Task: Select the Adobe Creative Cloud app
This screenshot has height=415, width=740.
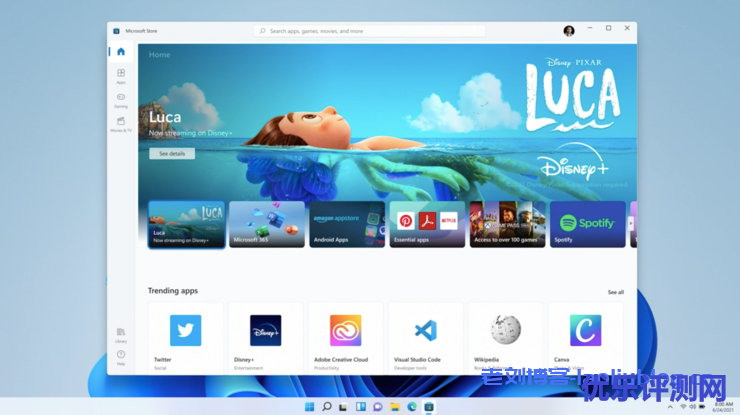Action: coord(345,336)
